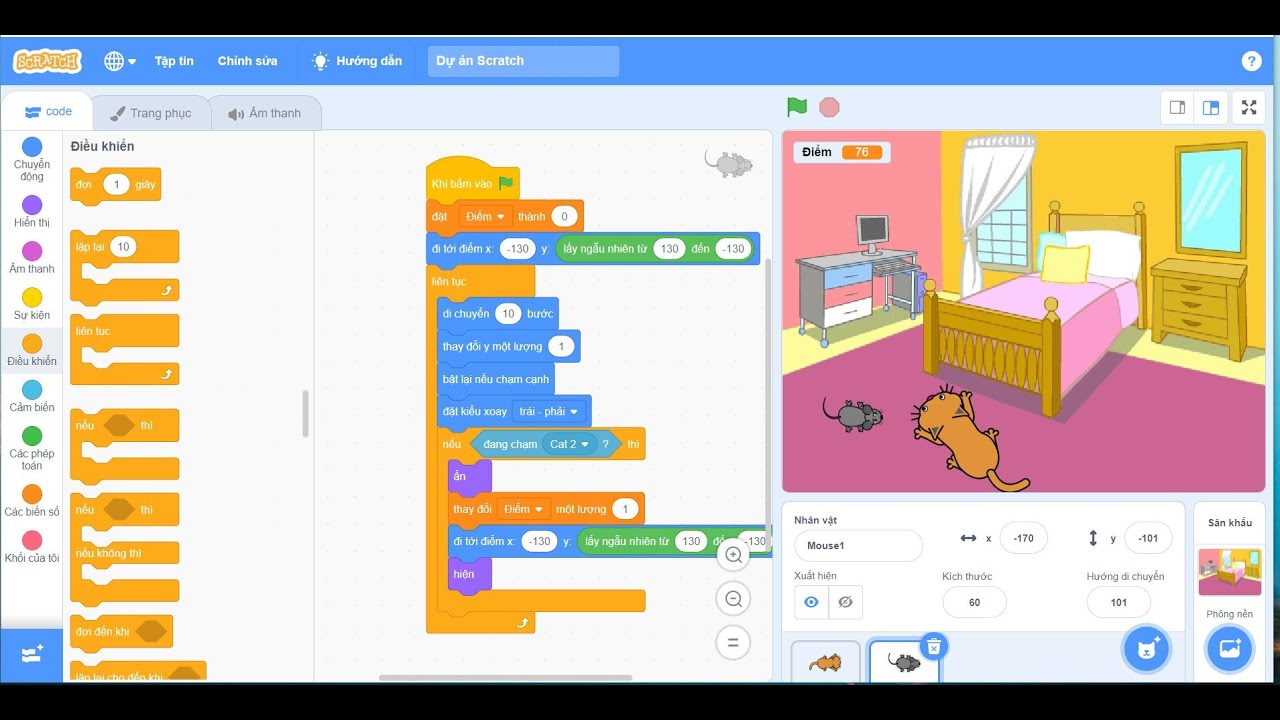Click the đợi đến khi palette block
This screenshot has width=1280, height=720.
click(121, 632)
